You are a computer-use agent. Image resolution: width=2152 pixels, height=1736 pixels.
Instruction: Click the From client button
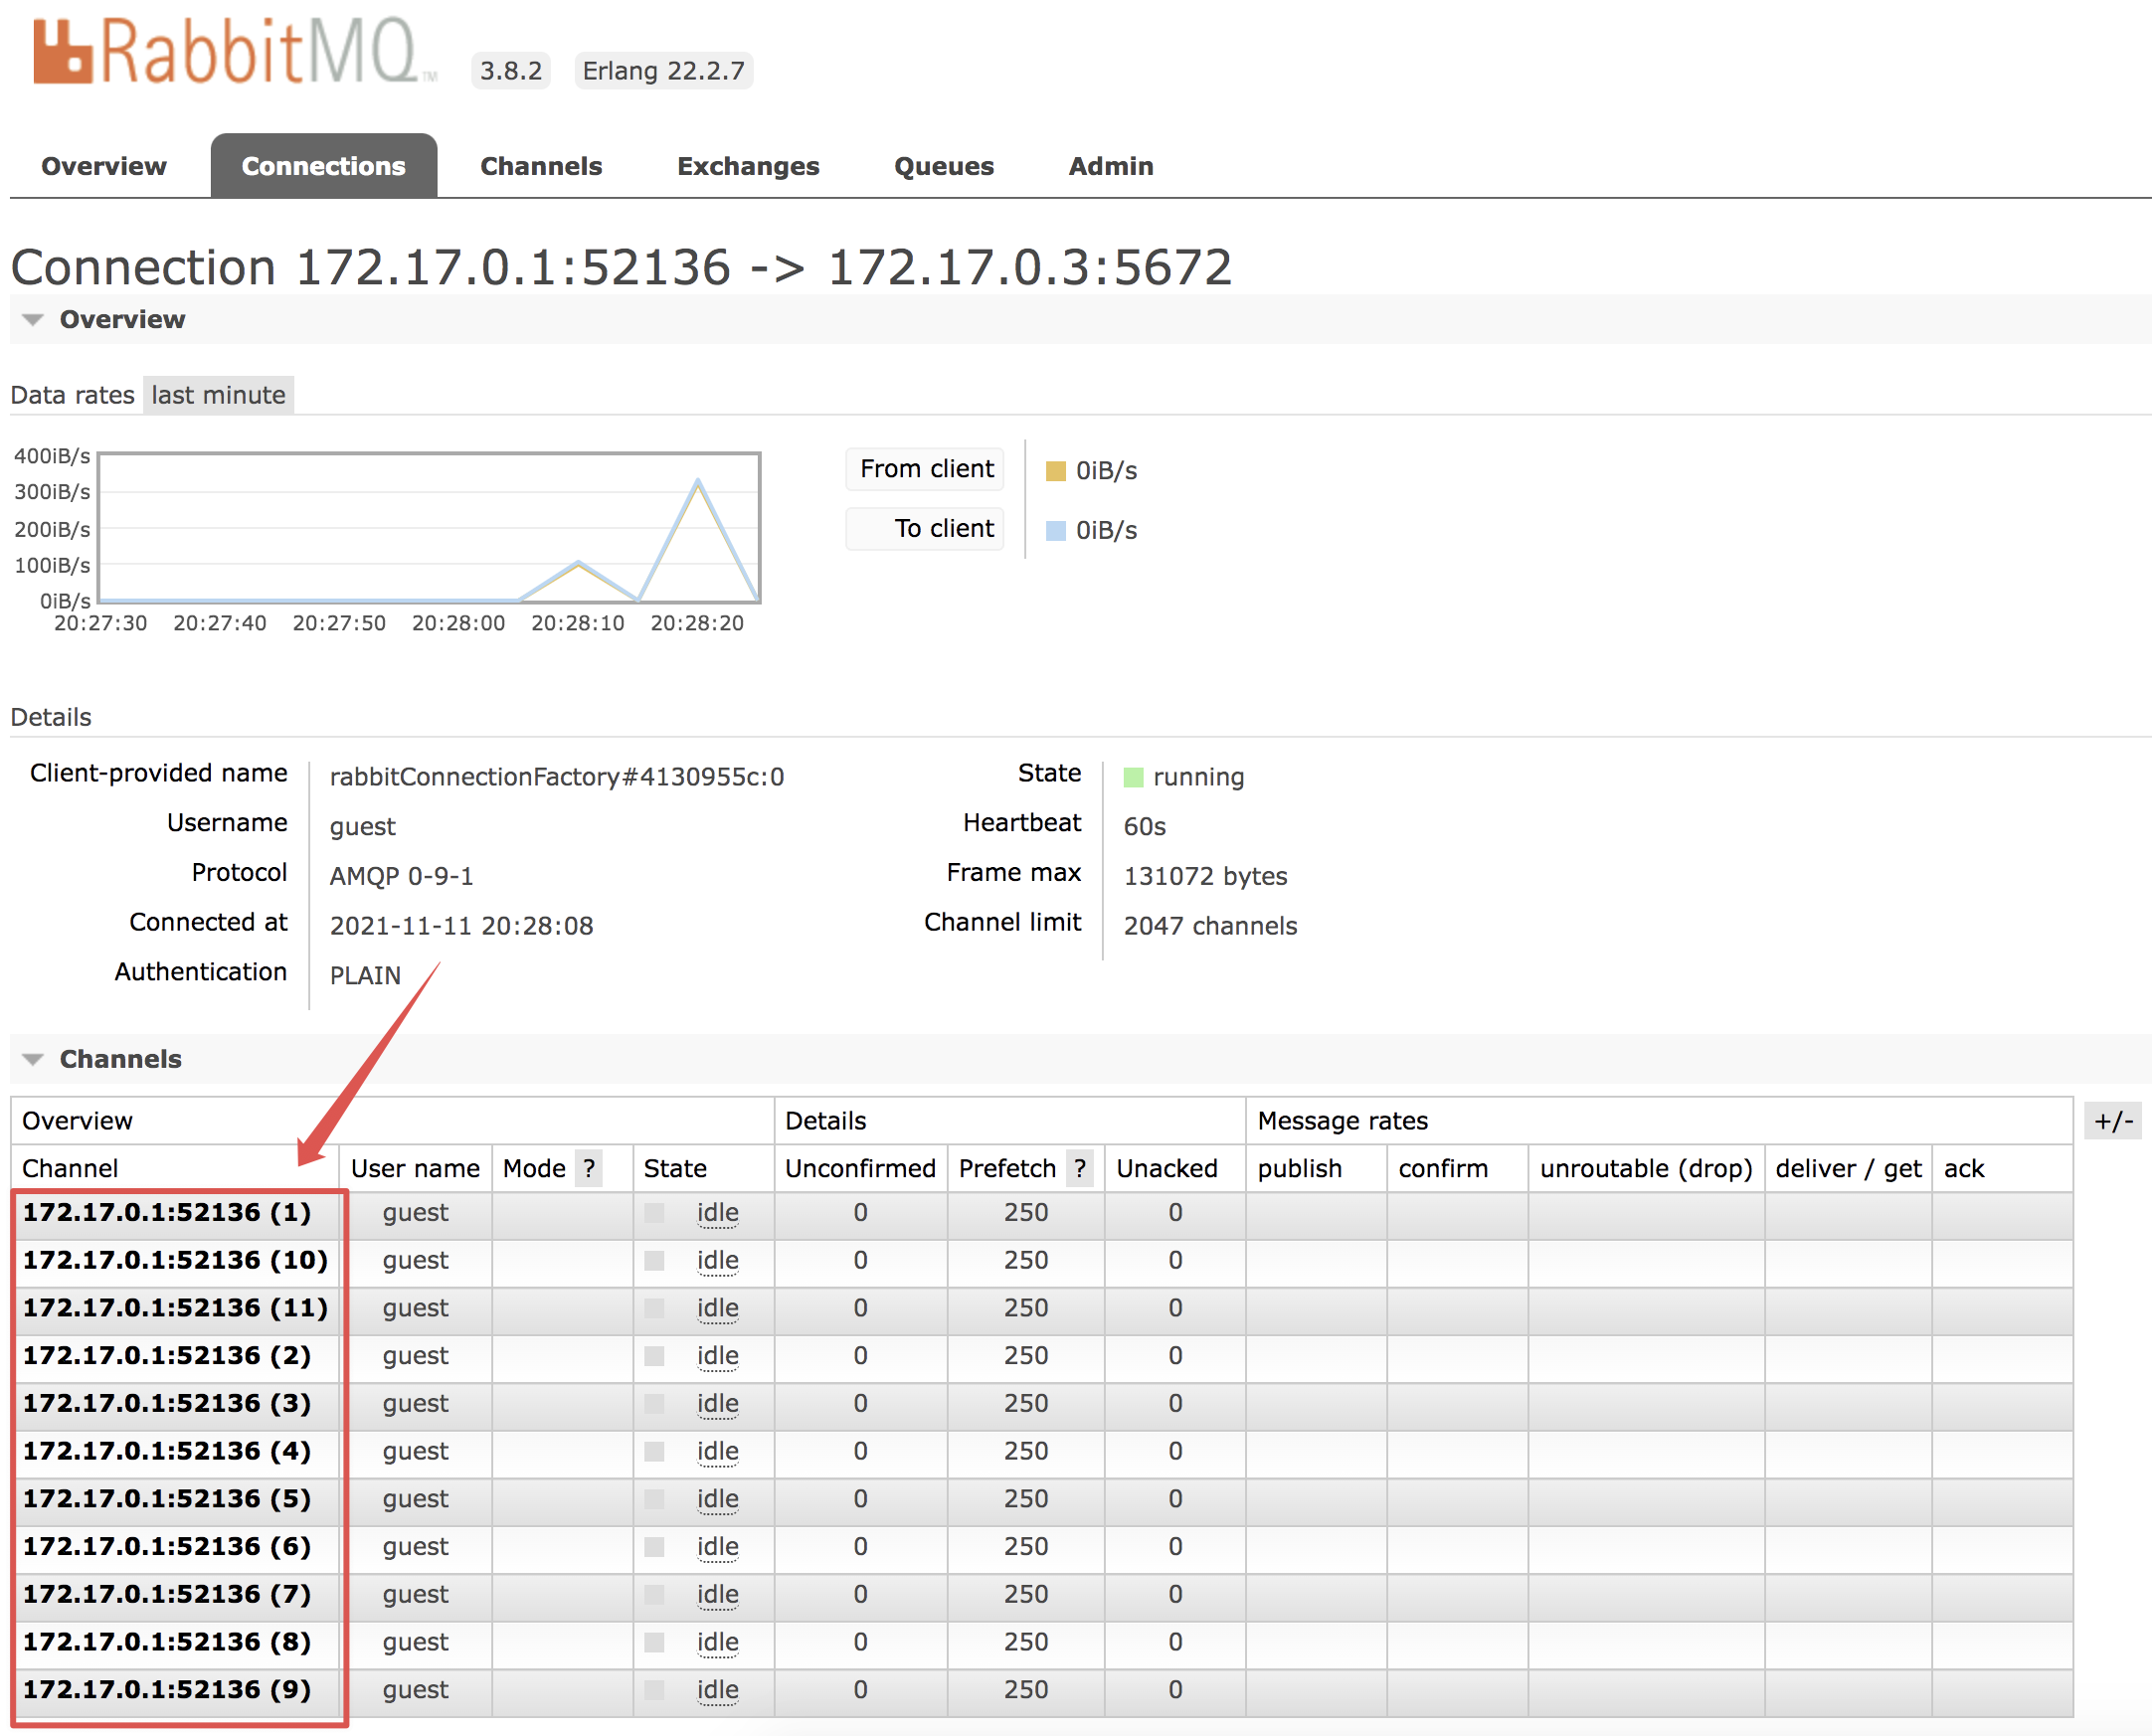[x=924, y=468]
